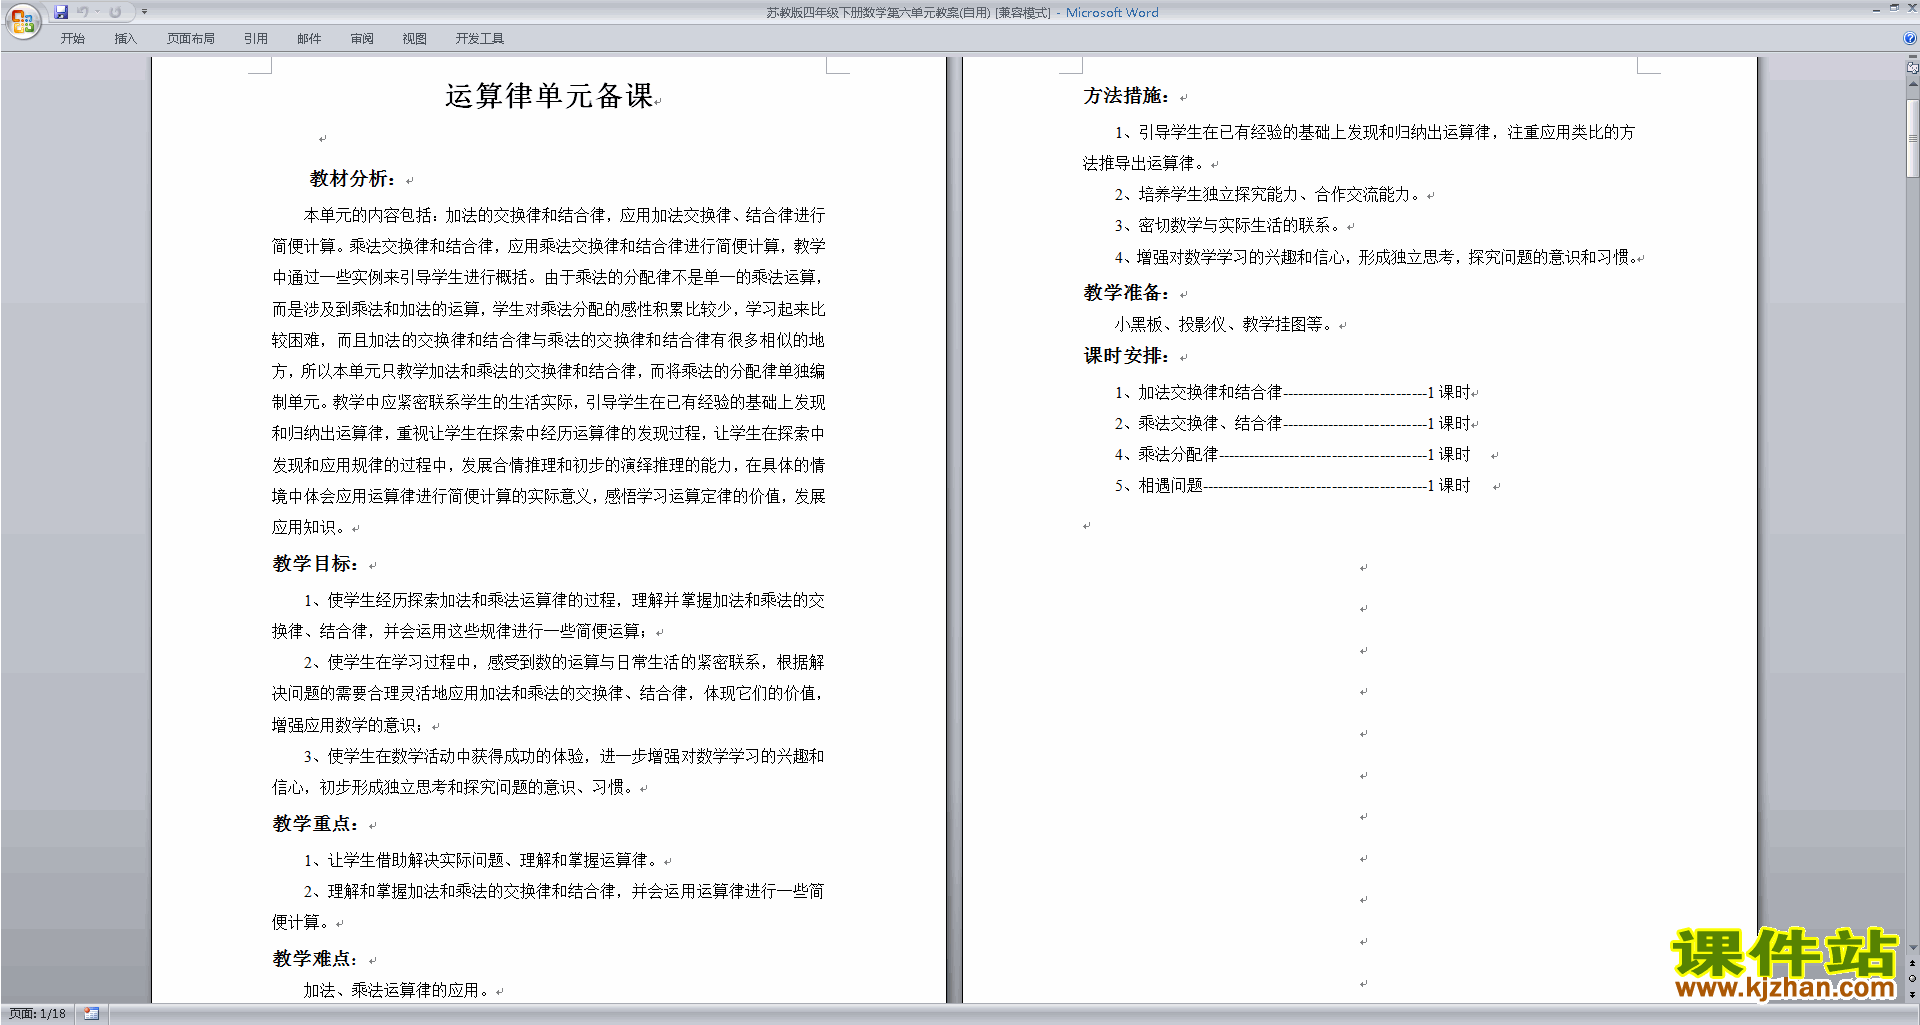This screenshot has width=1920, height=1025.
Task: Click the line 3、密切数学与实际生活的联系。
Action: coord(1230,226)
